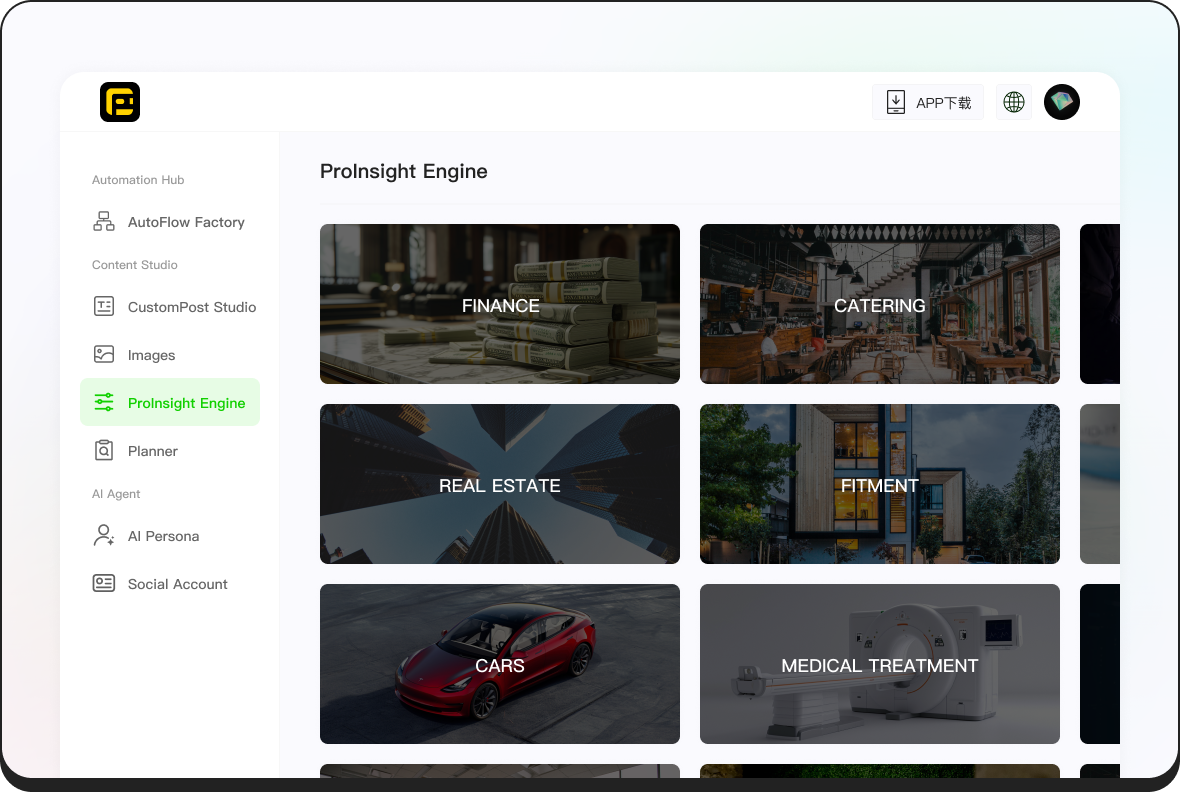The height and width of the screenshot is (792, 1180).
Task: Click the ProInsight Engine sliders icon
Action: pyautogui.click(x=104, y=403)
